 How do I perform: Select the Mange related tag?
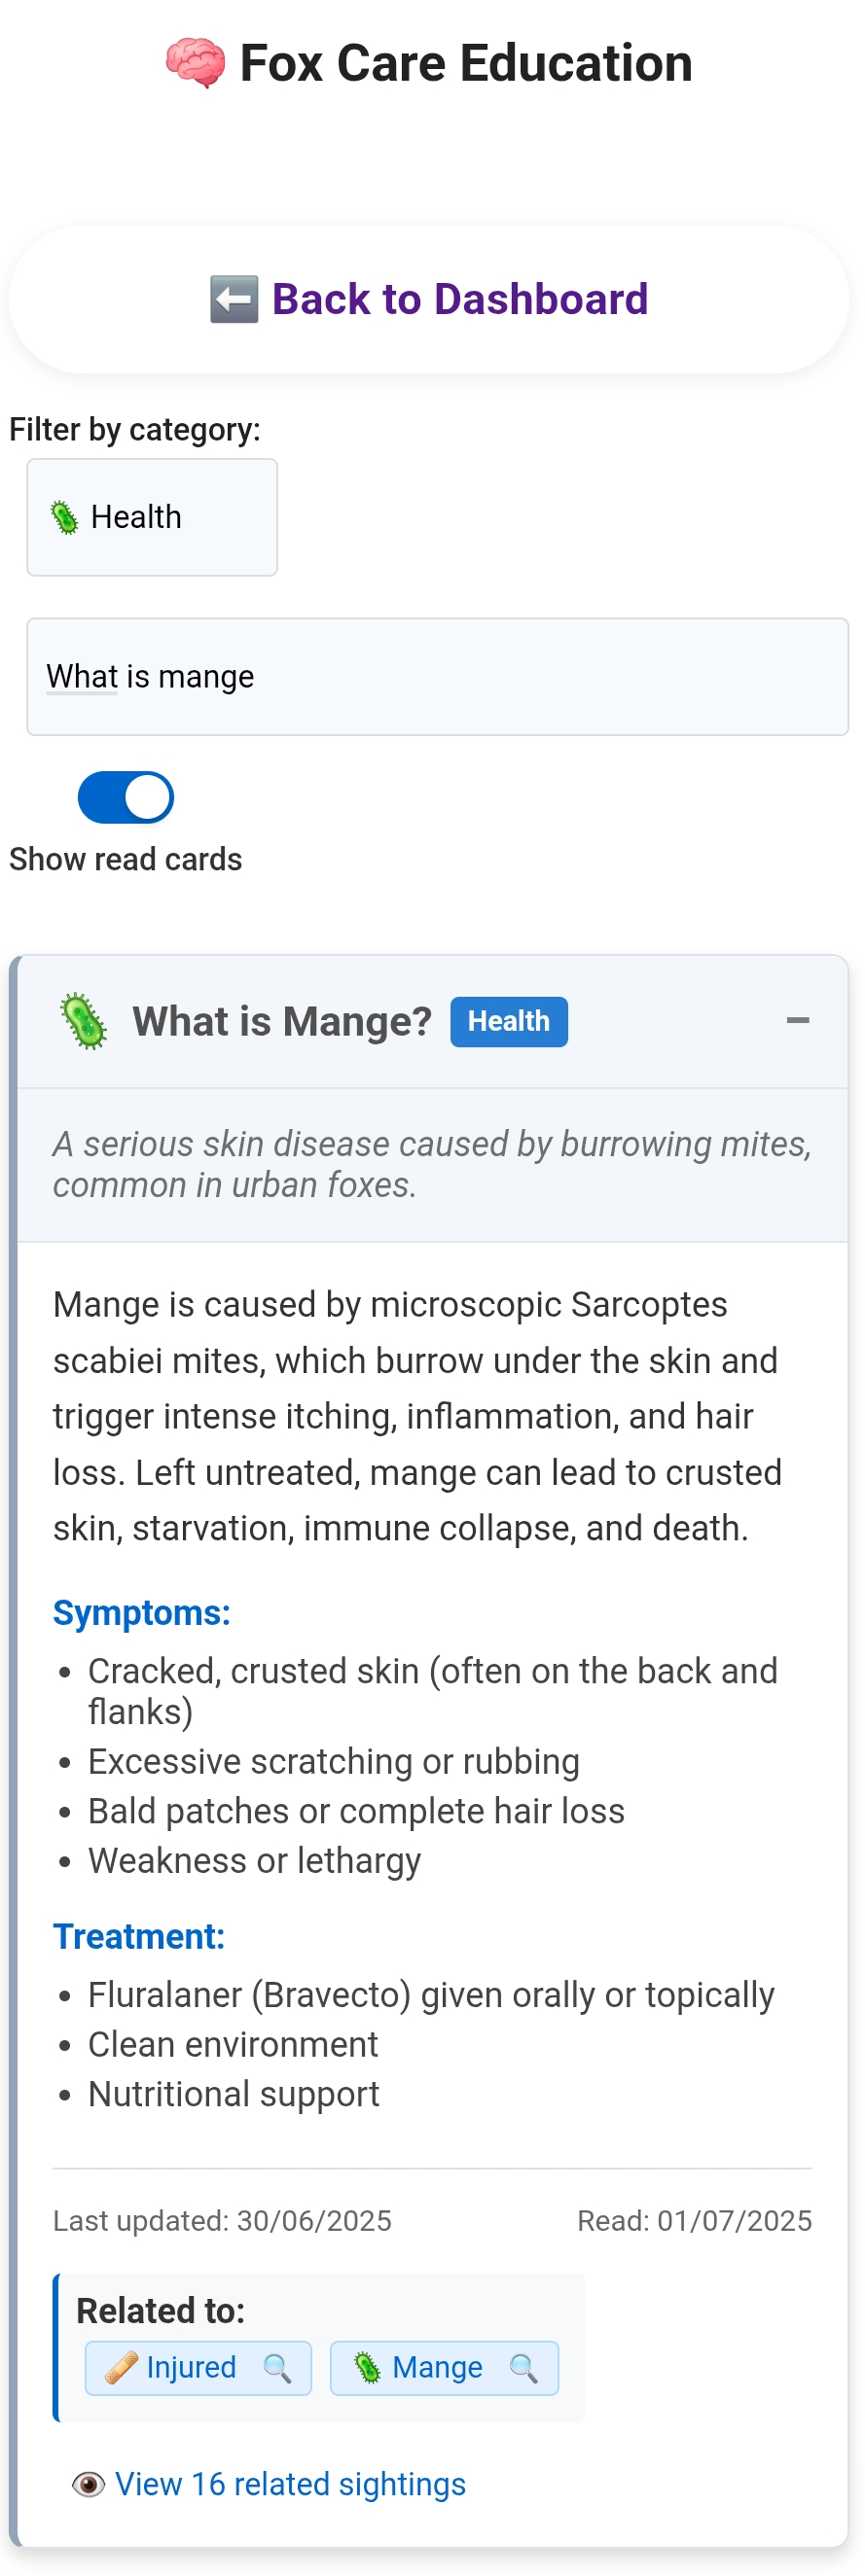click(x=437, y=2368)
